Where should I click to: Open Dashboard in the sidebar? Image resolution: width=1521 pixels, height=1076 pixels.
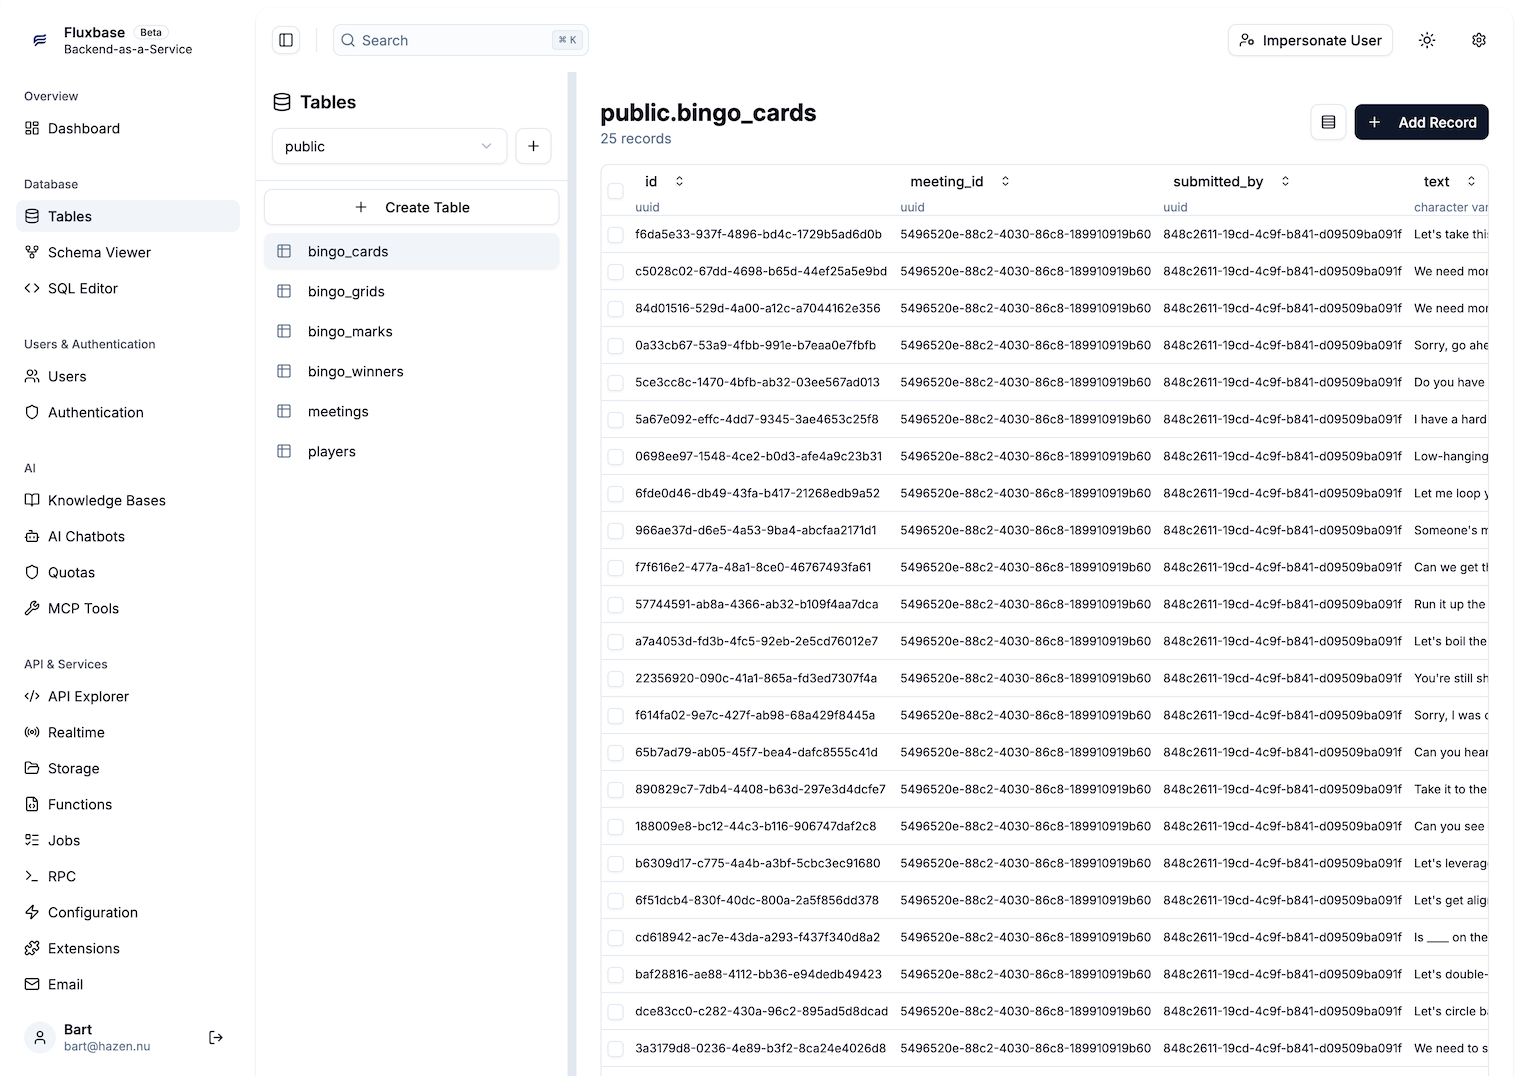[128, 128]
